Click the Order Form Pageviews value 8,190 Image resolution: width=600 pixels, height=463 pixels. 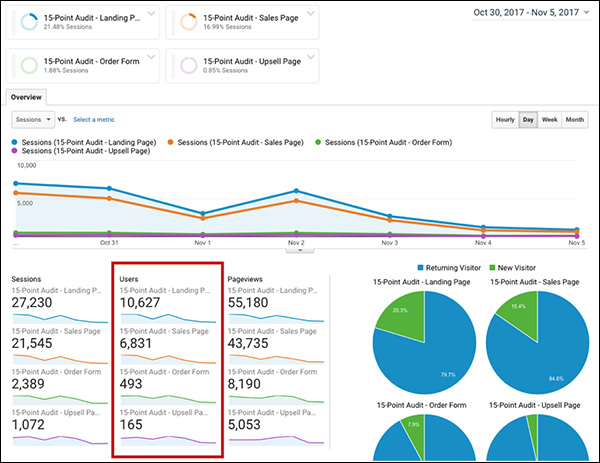pos(244,384)
